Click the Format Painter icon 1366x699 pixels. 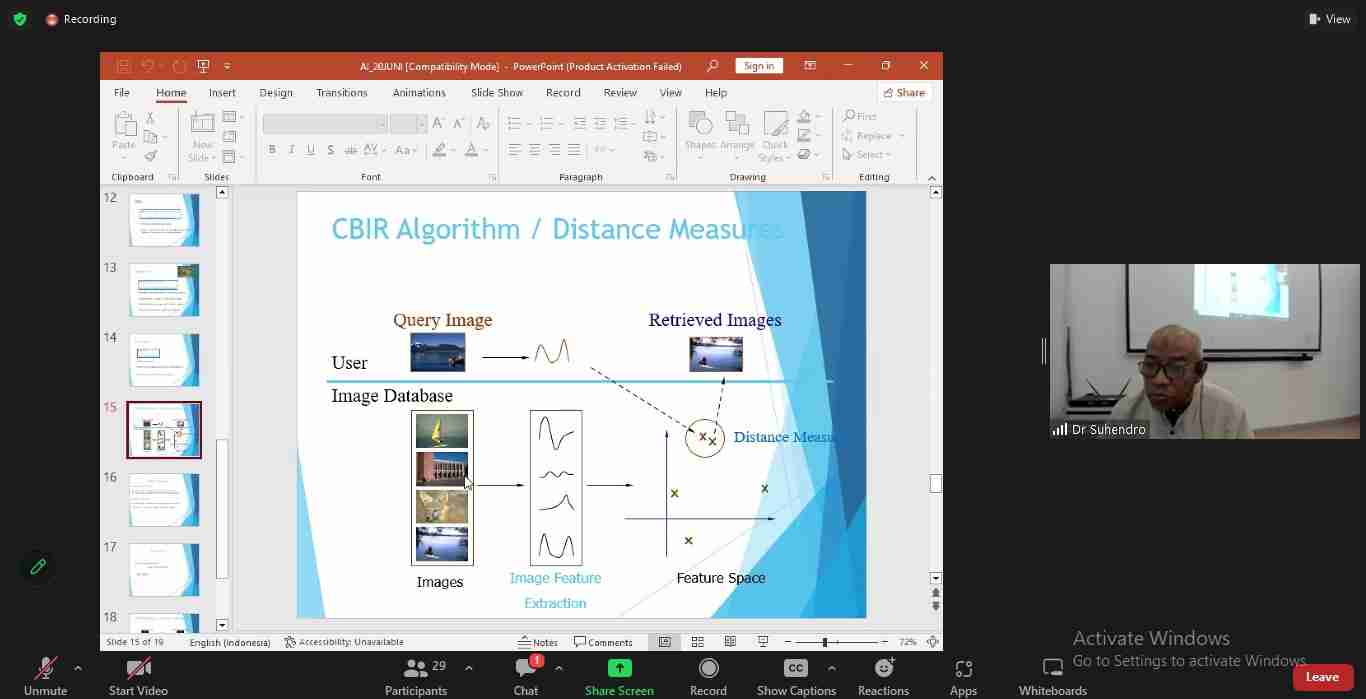click(x=151, y=156)
